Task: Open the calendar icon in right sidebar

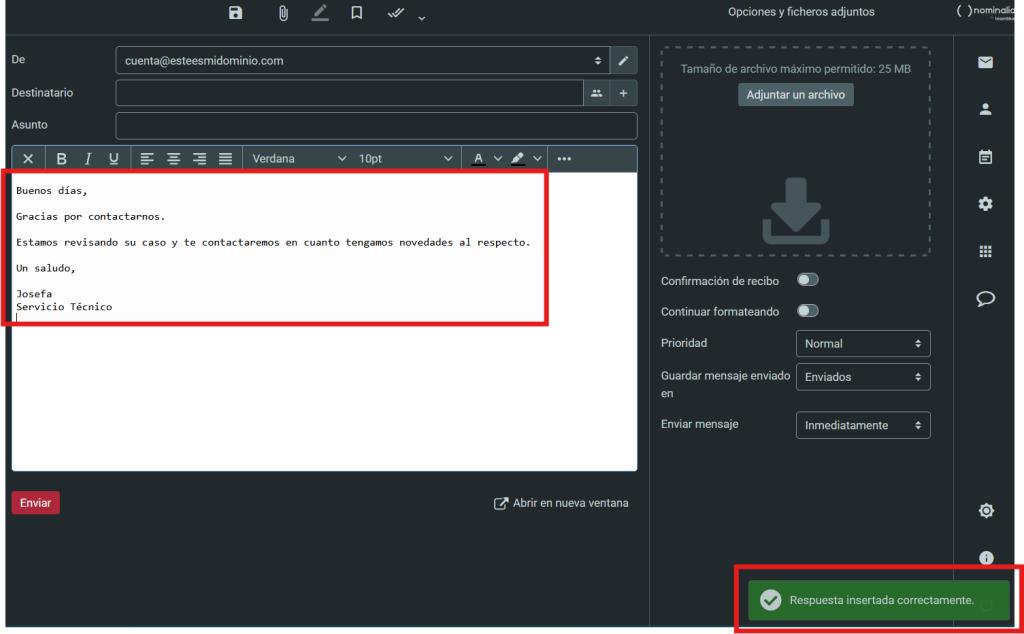Action: [985, 157]
